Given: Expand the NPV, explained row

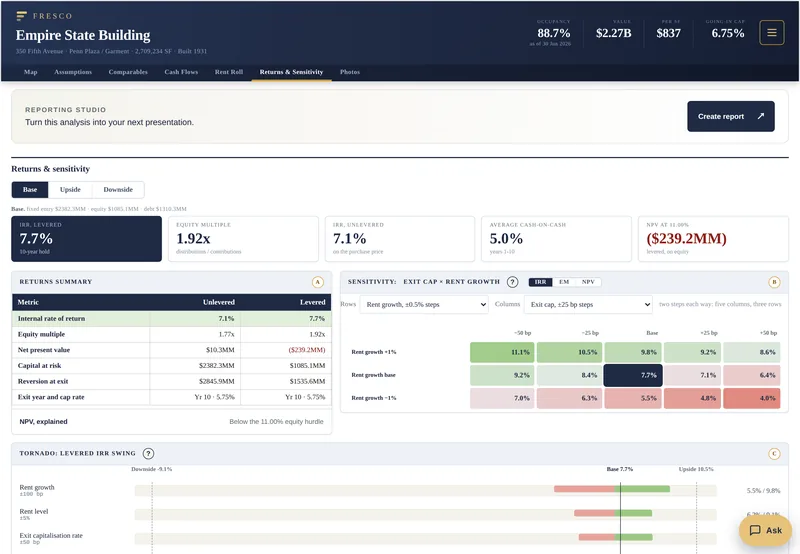Looking at the screenshot, I should tap(171, 421).
